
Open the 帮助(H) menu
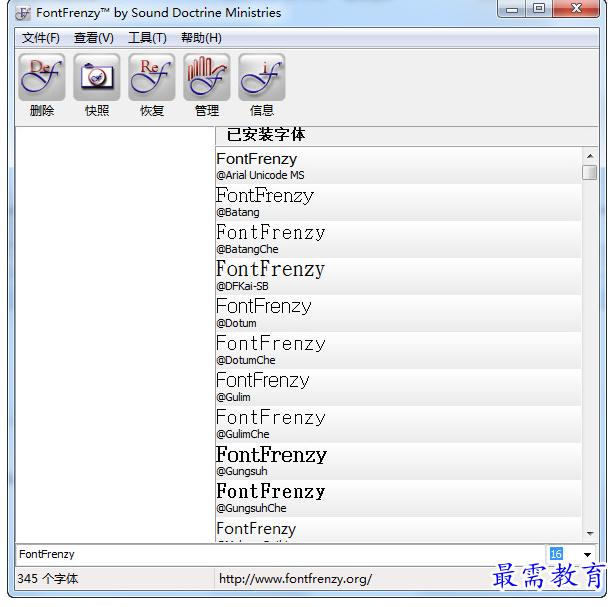201,38
